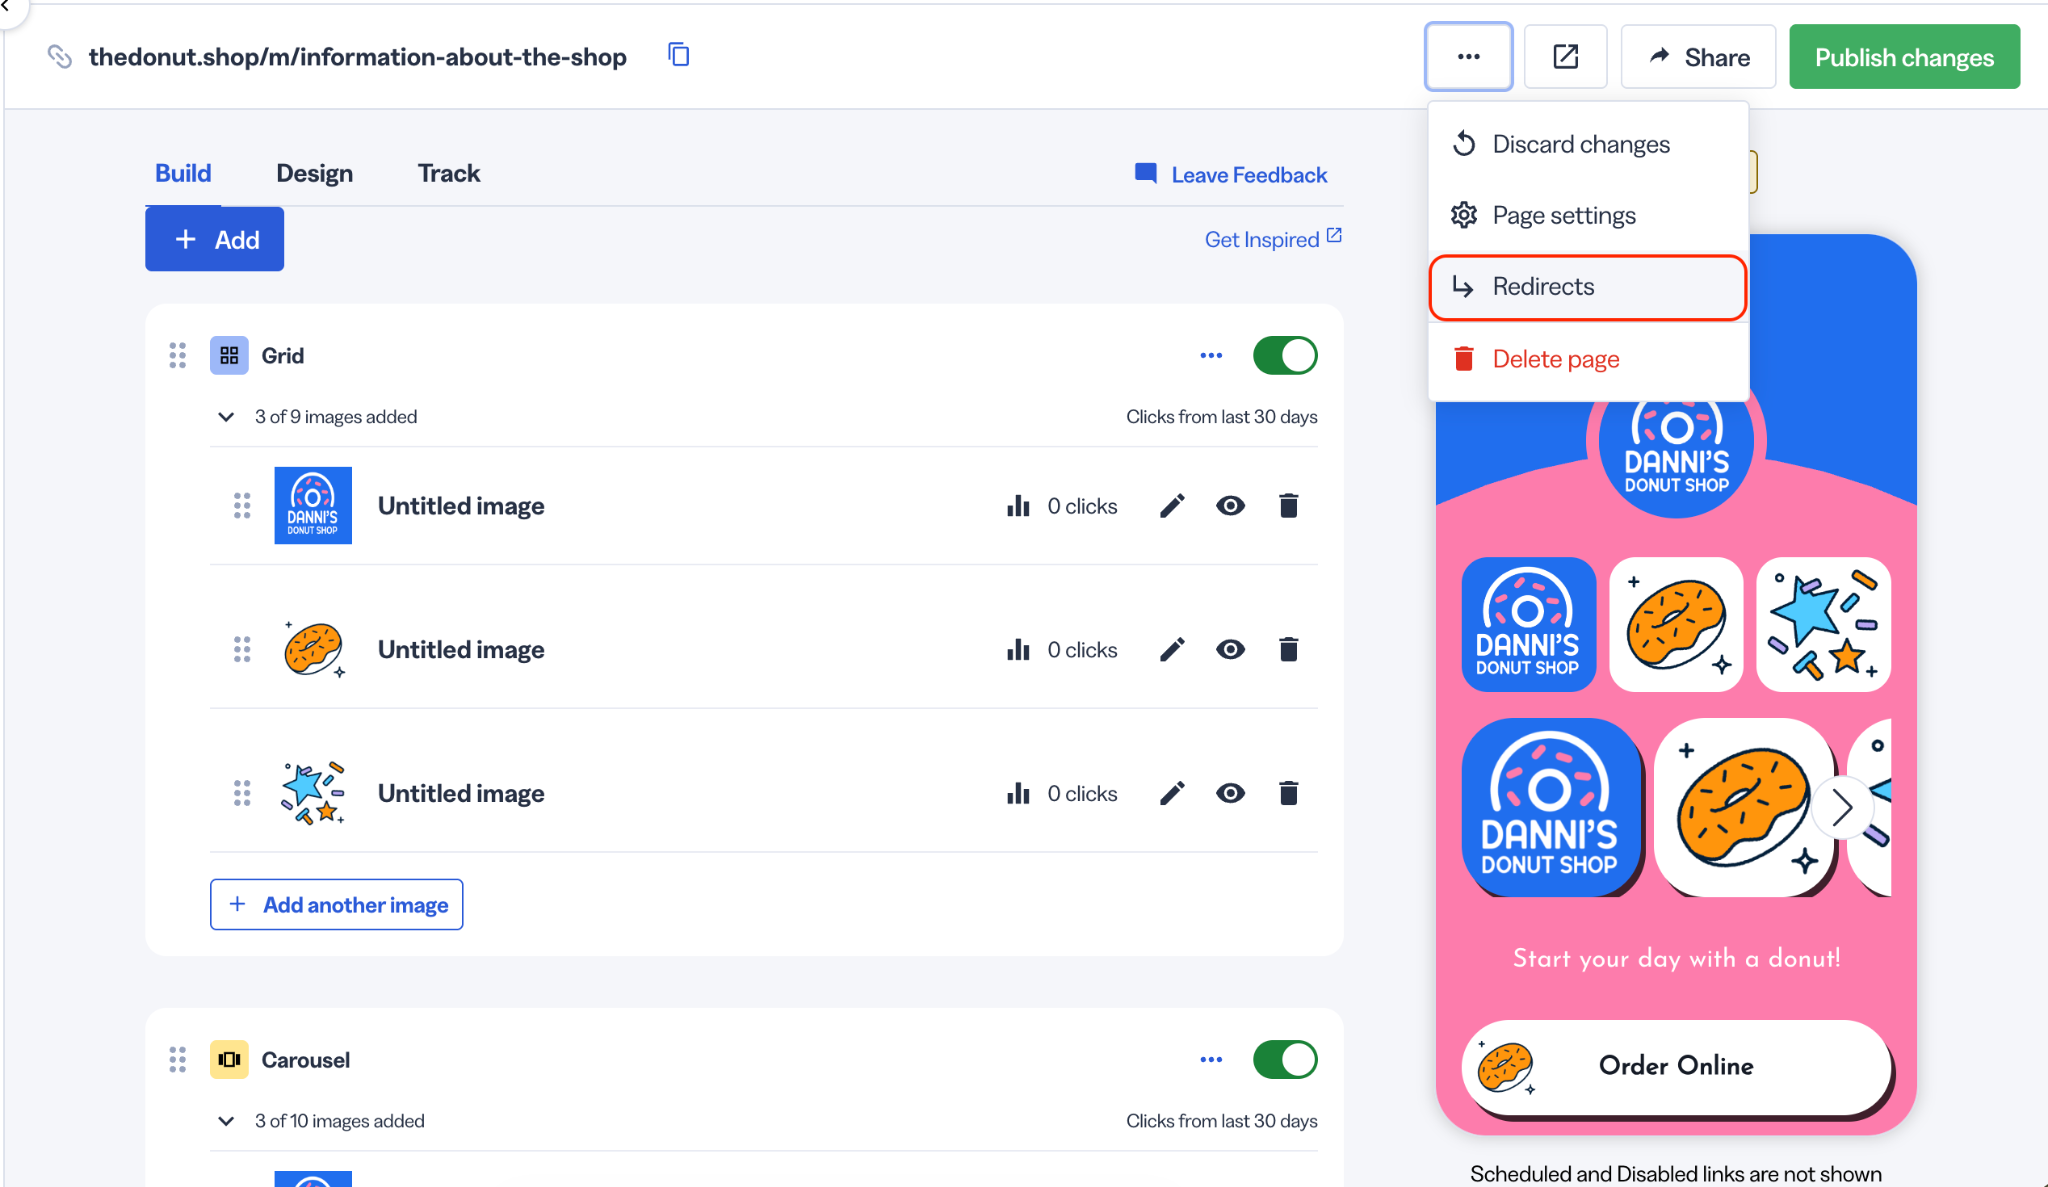Open the Danni's Donut Shop image thumbnail

[x=313, y=506]
